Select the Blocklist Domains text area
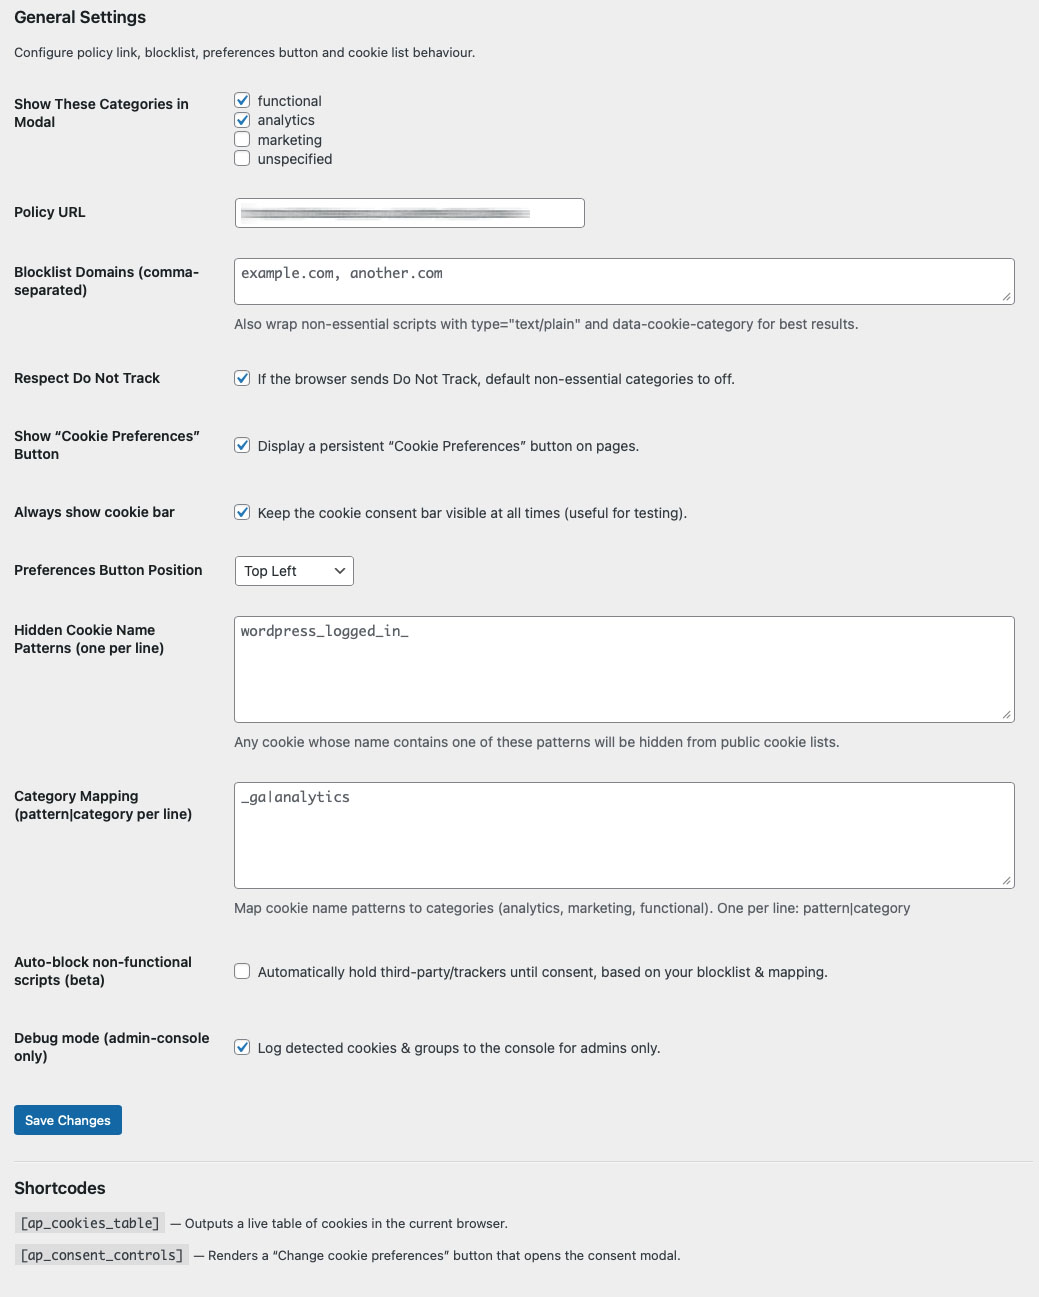The image size is (1039, 1297). 624,281
